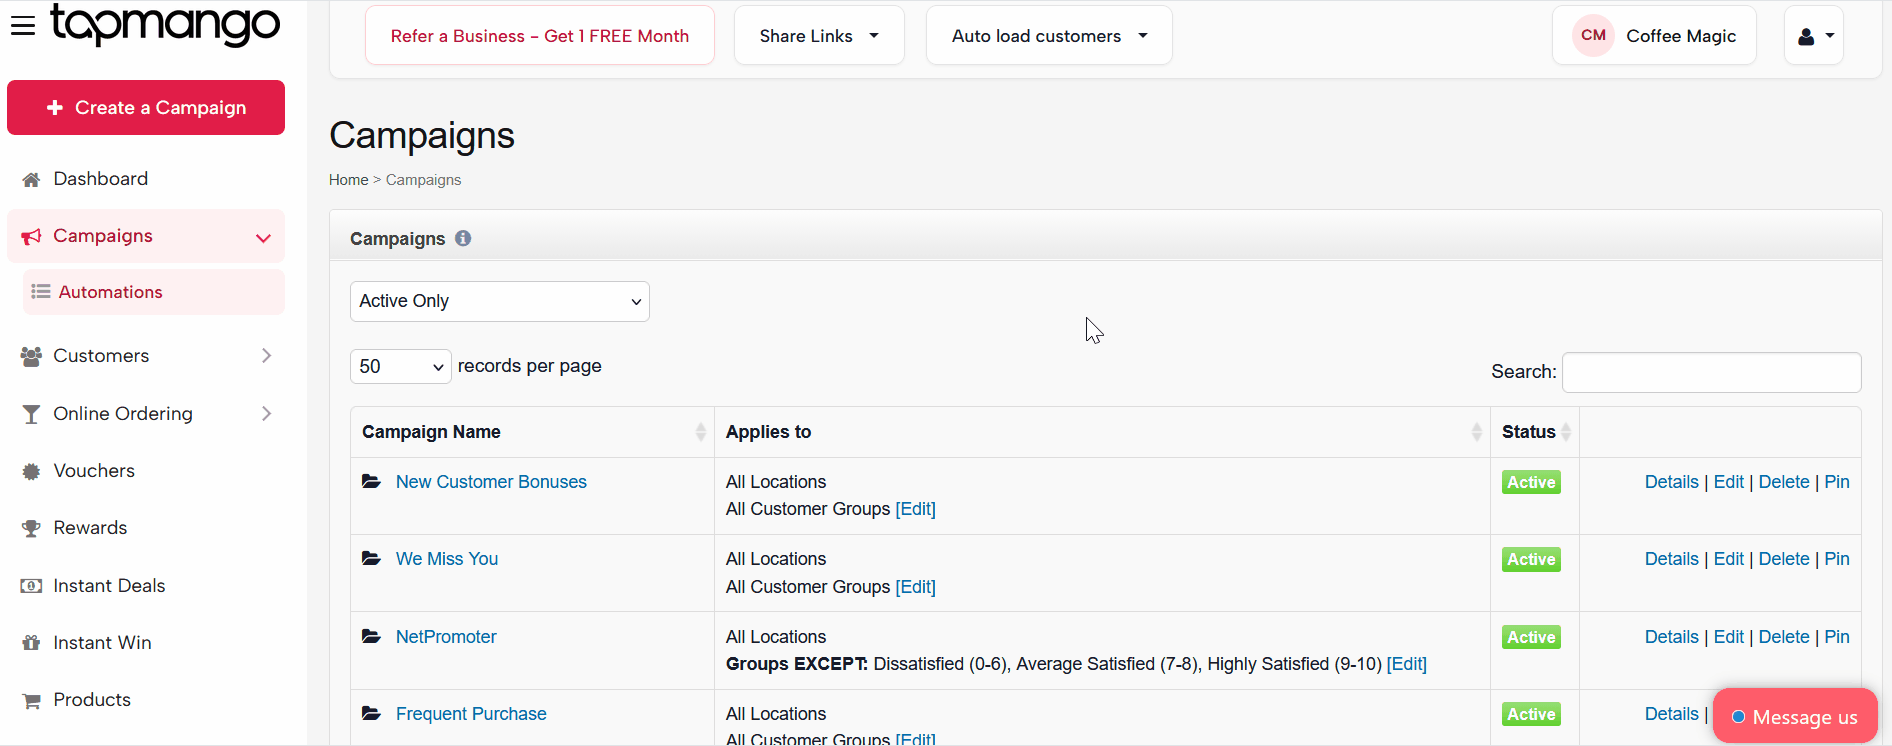
Task: Open the We Miss You campaign
Action: pos(447,559)
